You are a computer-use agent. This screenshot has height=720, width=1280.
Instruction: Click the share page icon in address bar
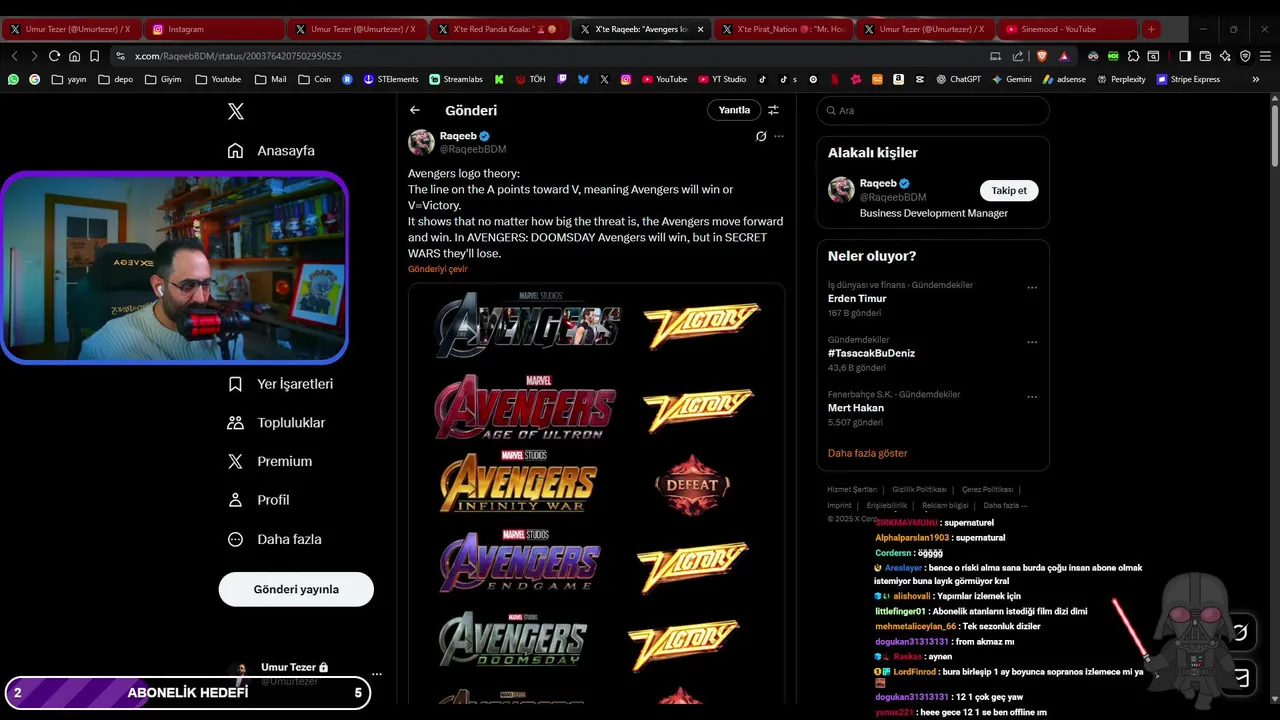coord(1018,56)
